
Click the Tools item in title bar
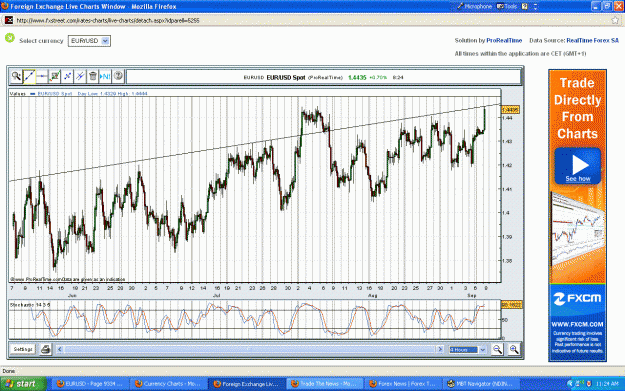point(507,6)
